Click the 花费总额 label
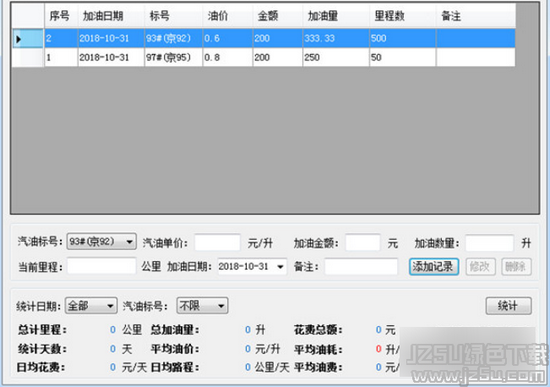Screen dimensions: 550x387 318,330
